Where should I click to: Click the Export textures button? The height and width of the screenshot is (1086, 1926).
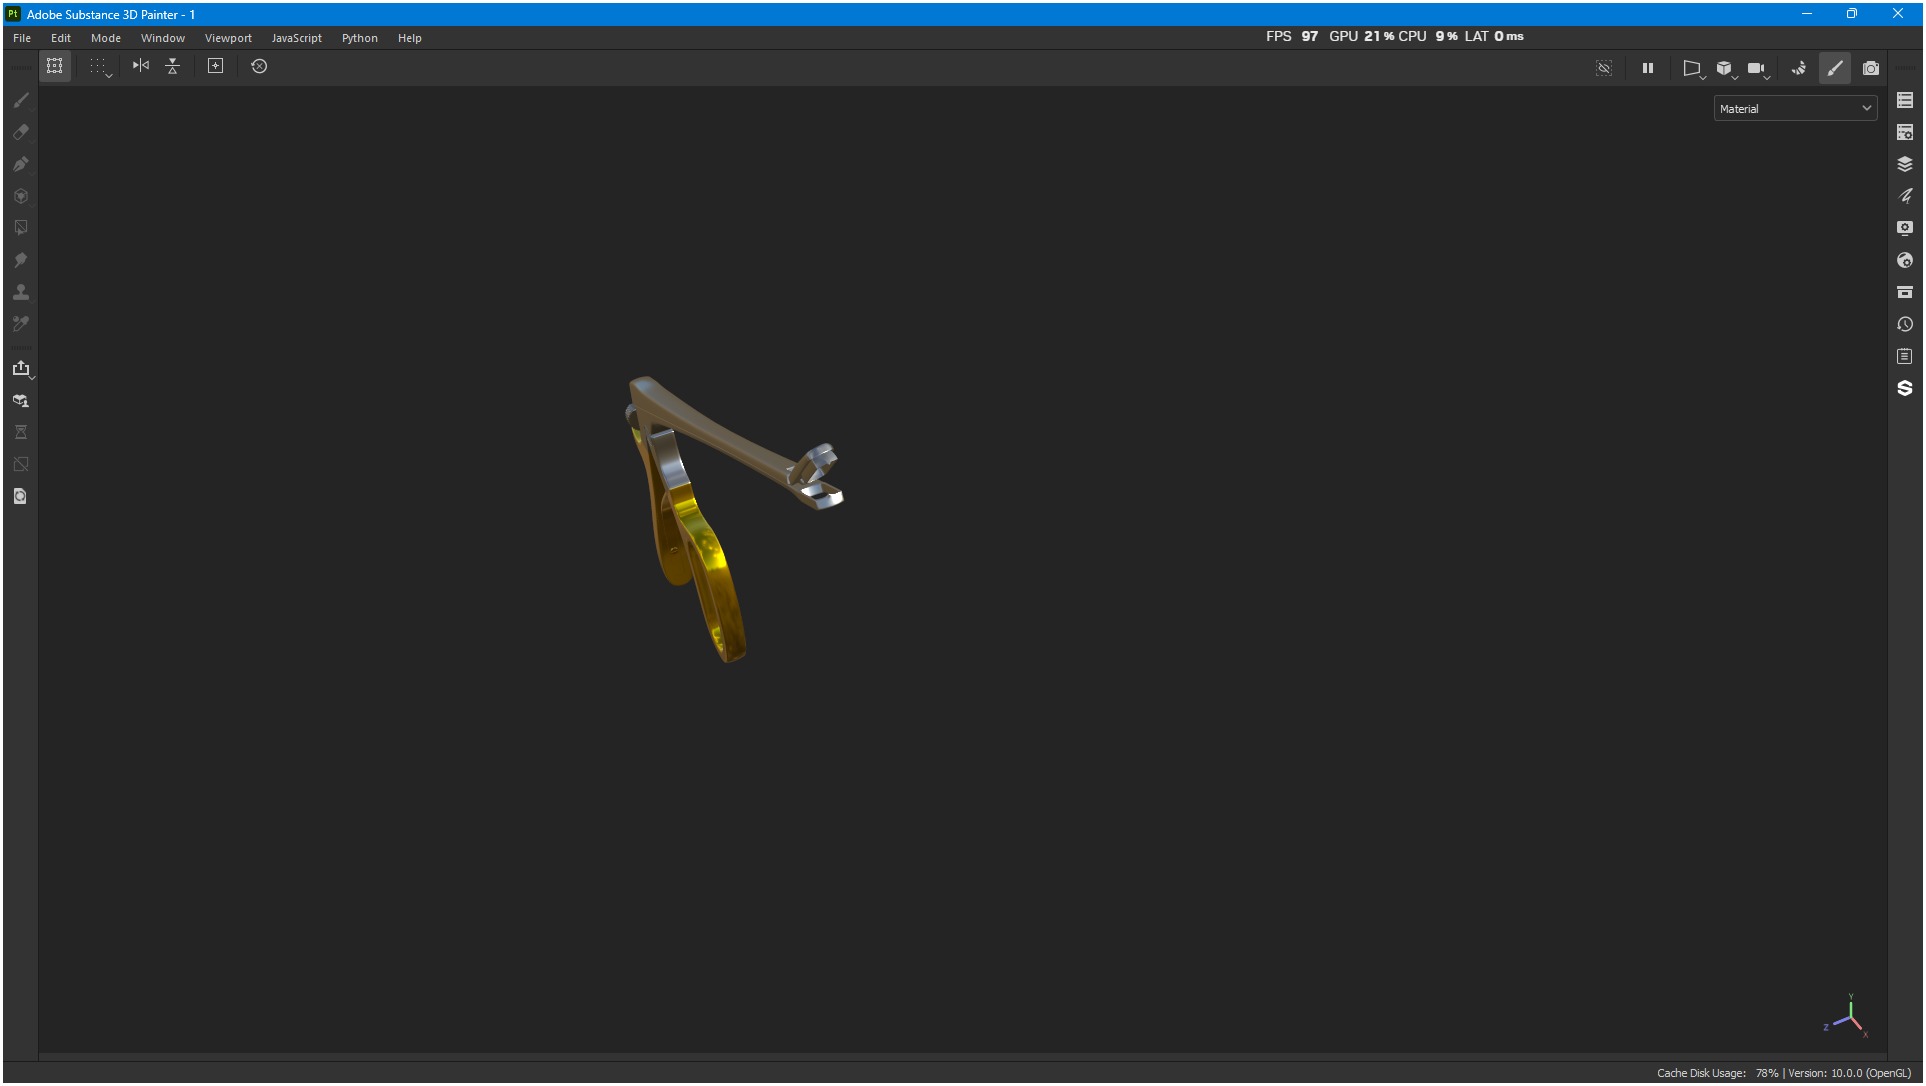pos(21,369)
